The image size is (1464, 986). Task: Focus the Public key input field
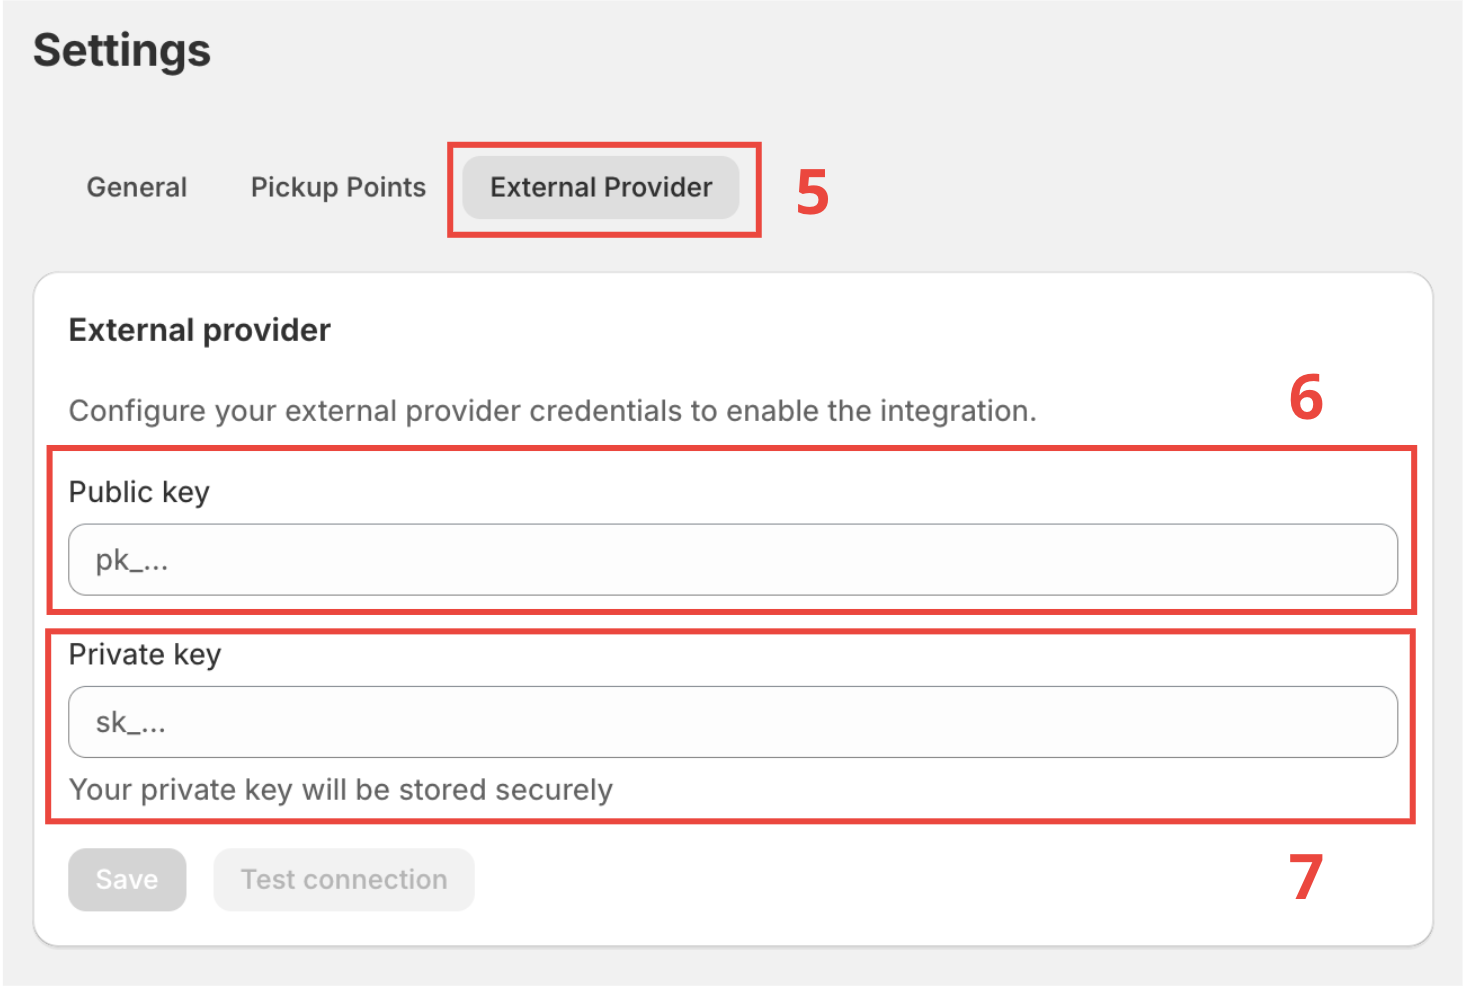732,560
